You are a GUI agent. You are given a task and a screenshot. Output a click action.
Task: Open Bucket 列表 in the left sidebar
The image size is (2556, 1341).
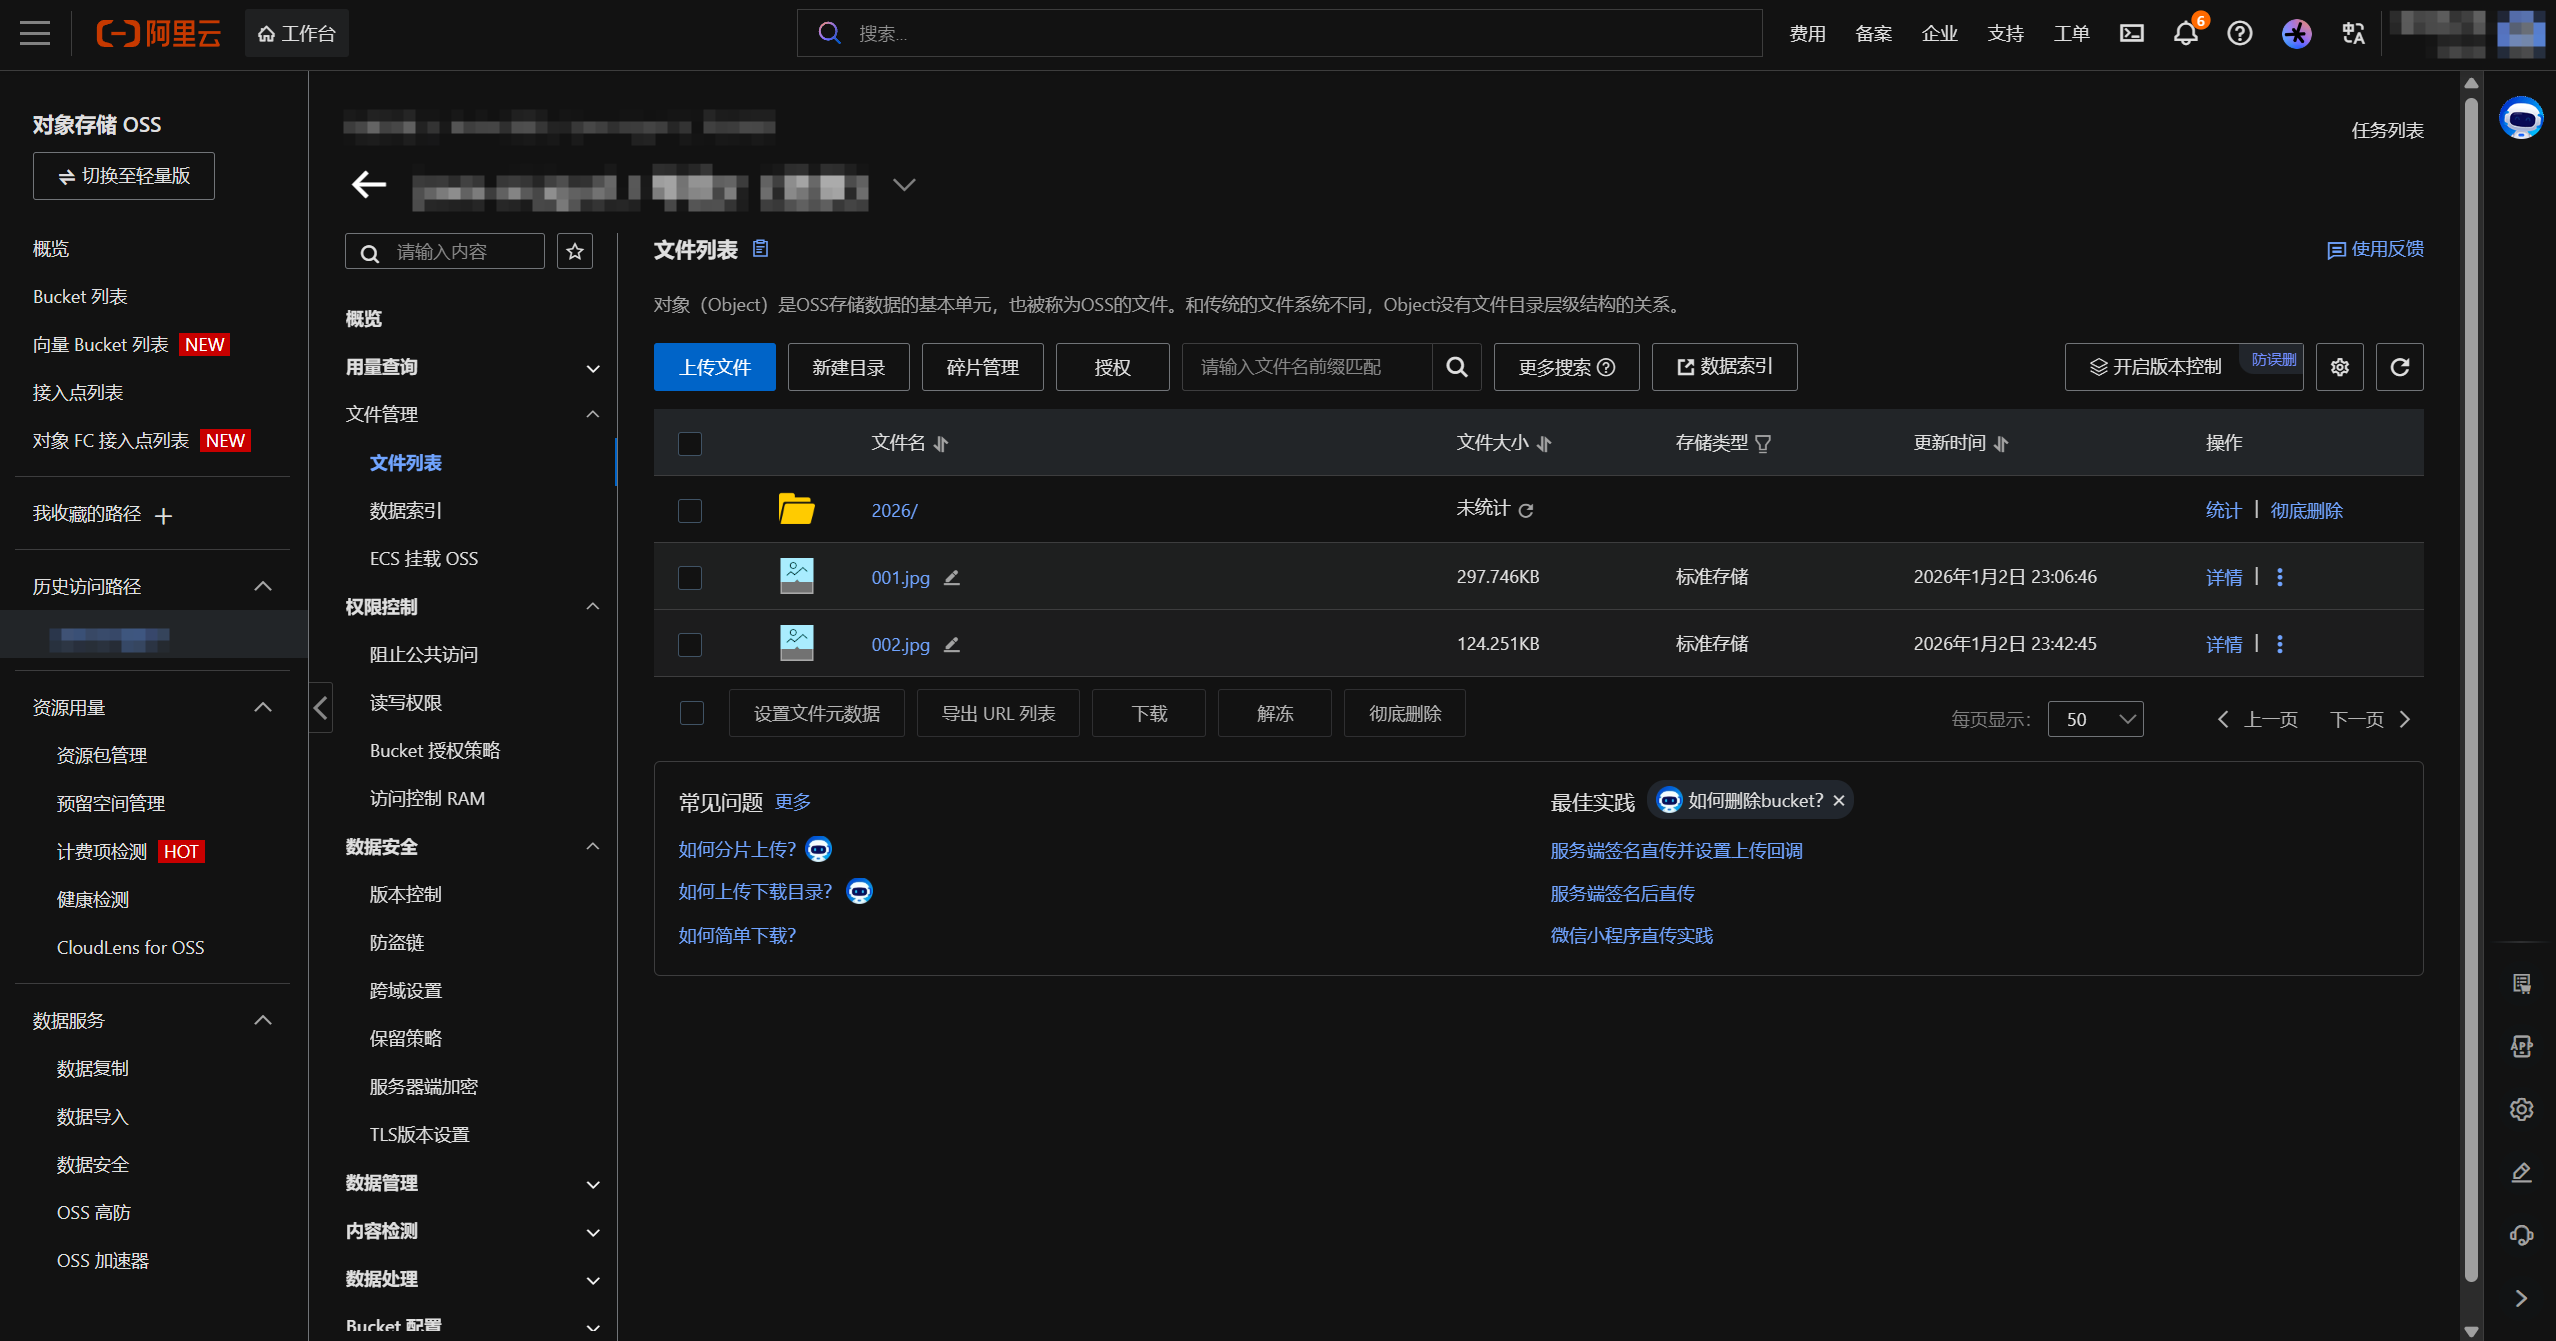[80, 296]
